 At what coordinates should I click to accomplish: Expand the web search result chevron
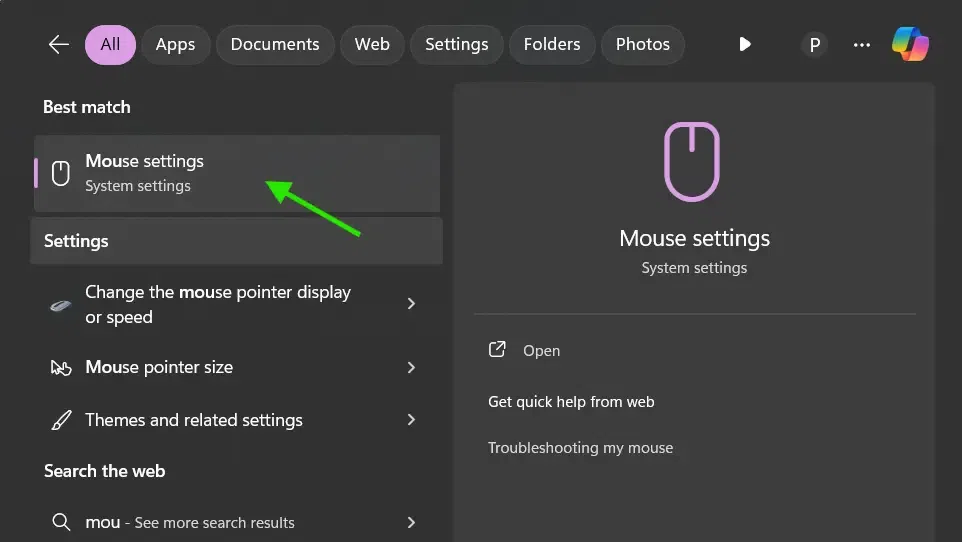point(411,522)
